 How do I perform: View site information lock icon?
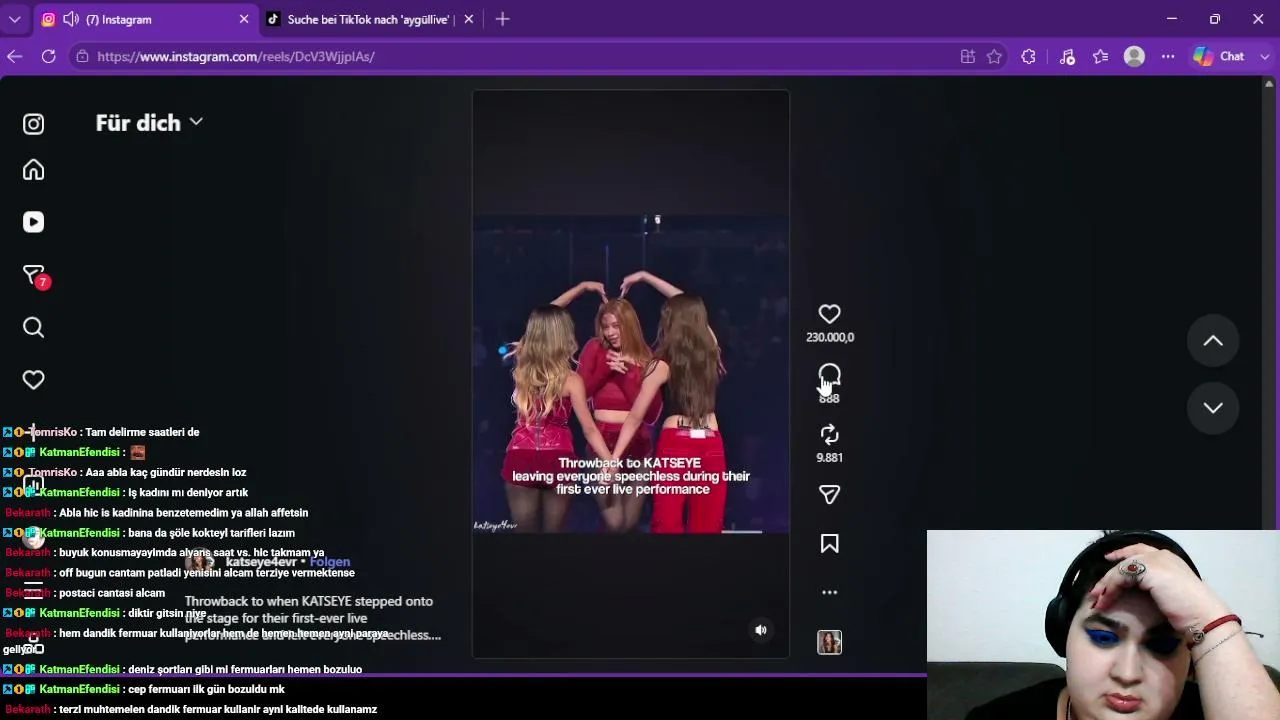tap(83, 57)
